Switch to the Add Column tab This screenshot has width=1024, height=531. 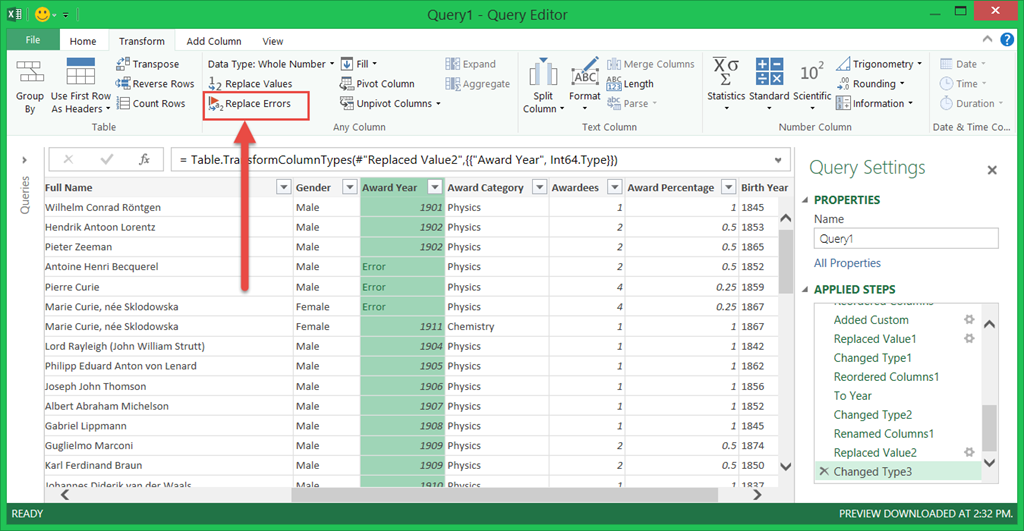tap(214, 41)
